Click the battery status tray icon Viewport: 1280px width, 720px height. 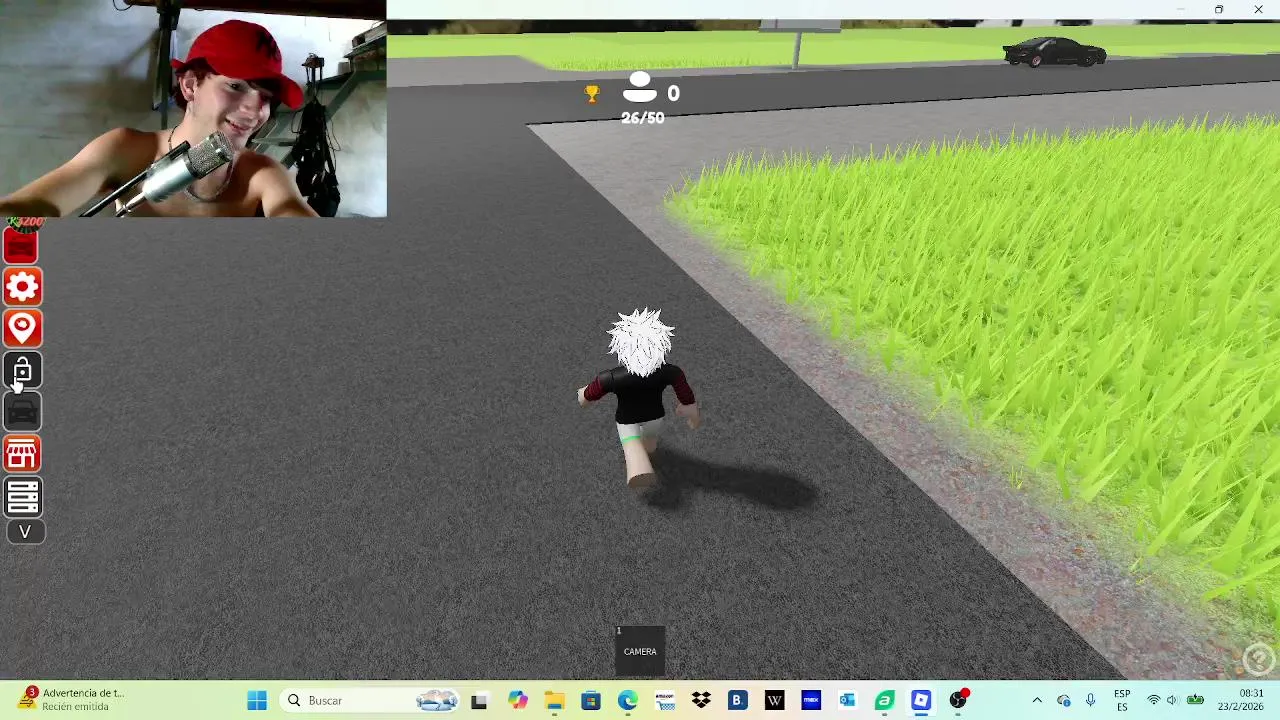pos(1195,701)
